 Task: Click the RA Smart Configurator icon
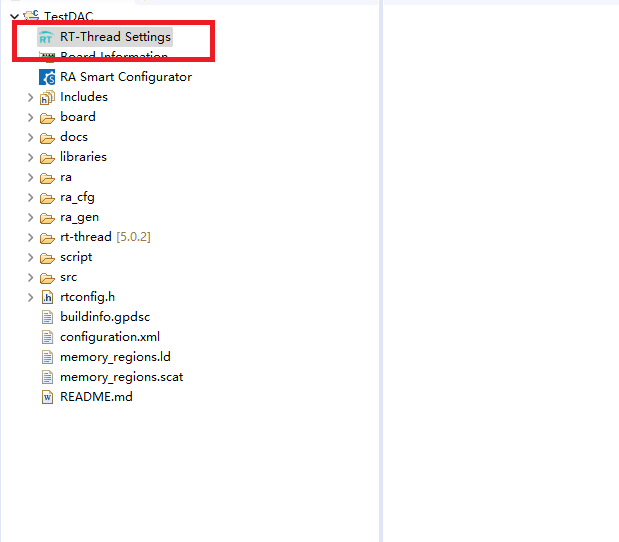point(46,77)
